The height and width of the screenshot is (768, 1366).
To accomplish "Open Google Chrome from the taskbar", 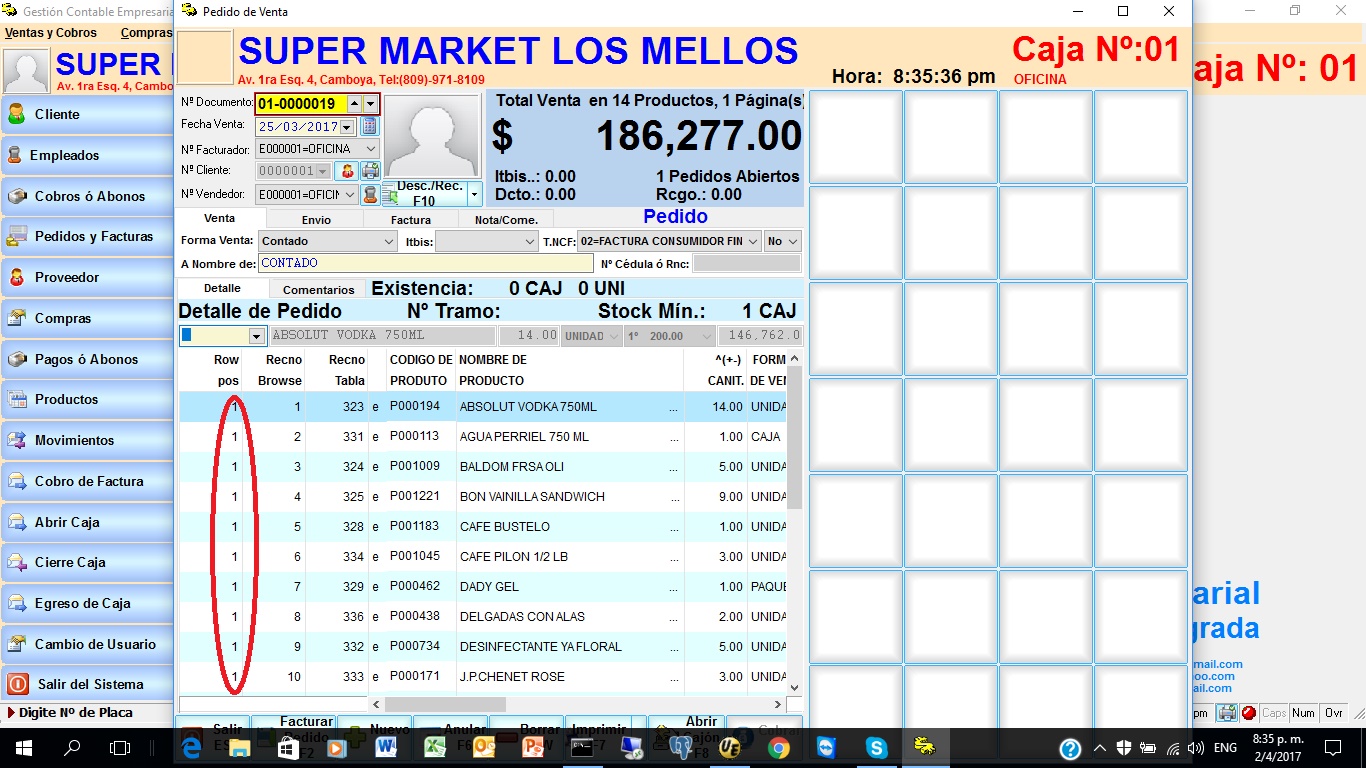I will tap(778, 747).
